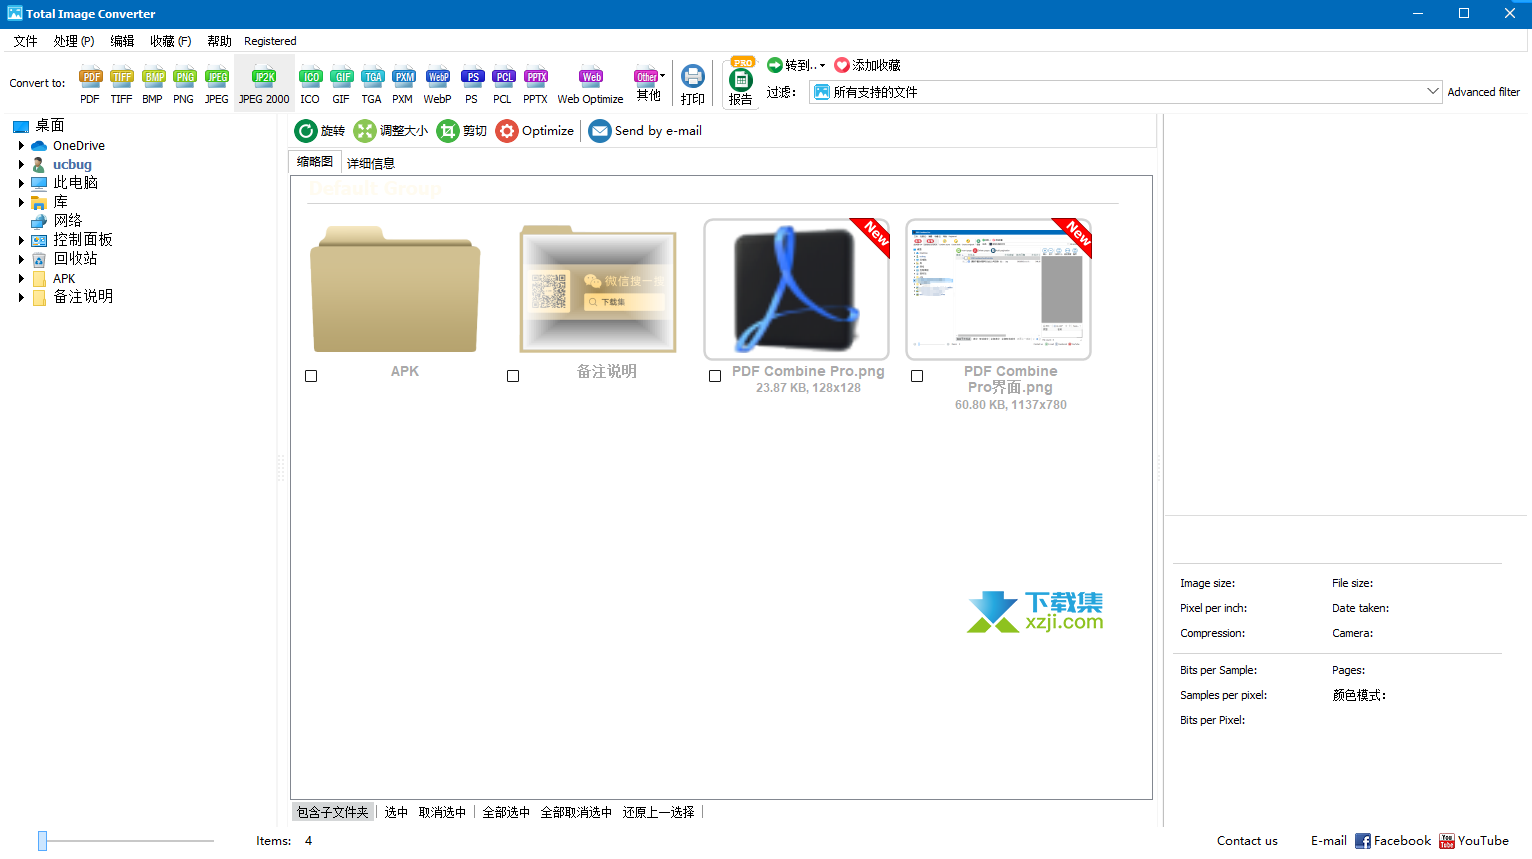This screenshot has width=1532, height=859.
Task: Check PDF Combine Pro界面.png checkbox
Action: 917,376
